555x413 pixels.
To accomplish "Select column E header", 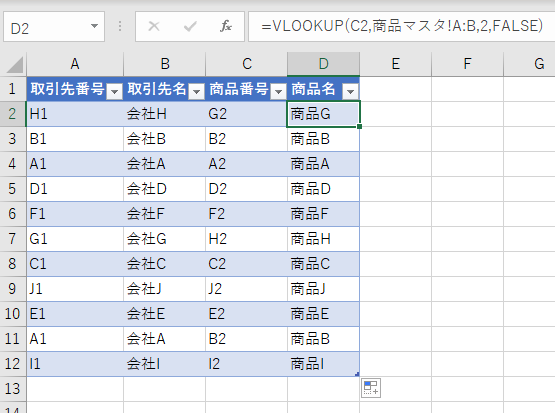I will coord(396,64).
